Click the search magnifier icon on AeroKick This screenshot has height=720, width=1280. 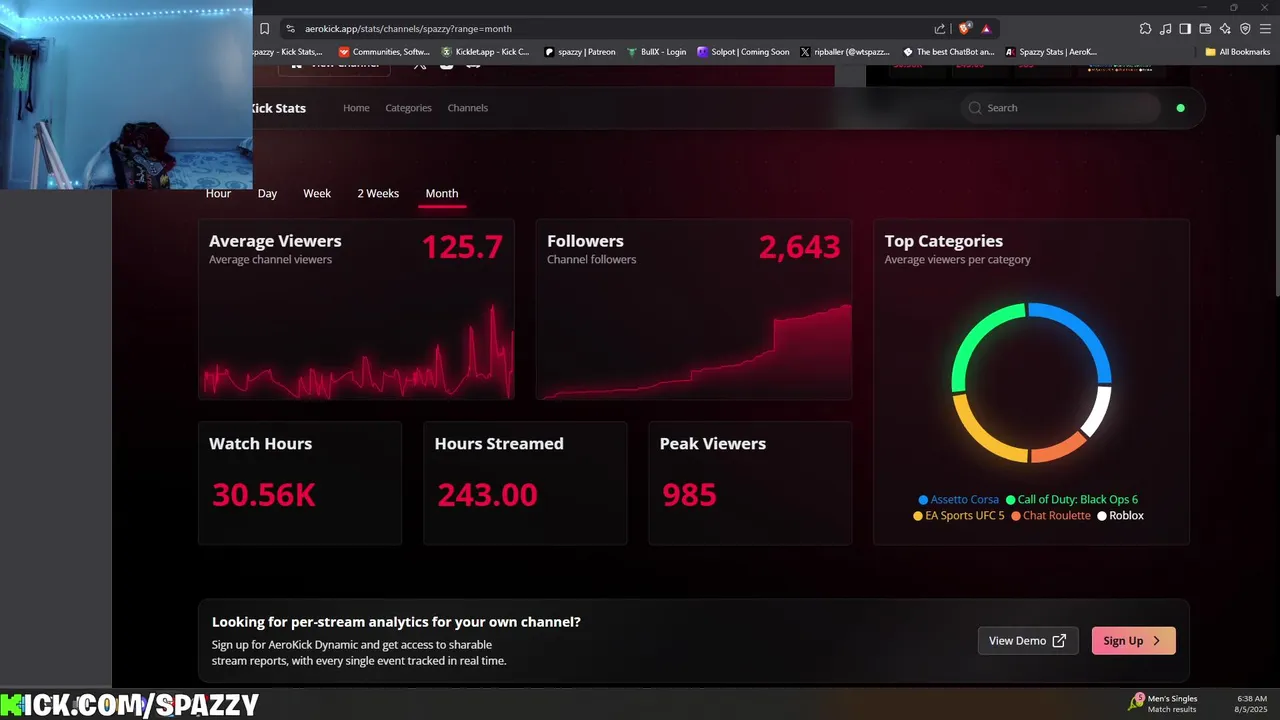[975, 108]
